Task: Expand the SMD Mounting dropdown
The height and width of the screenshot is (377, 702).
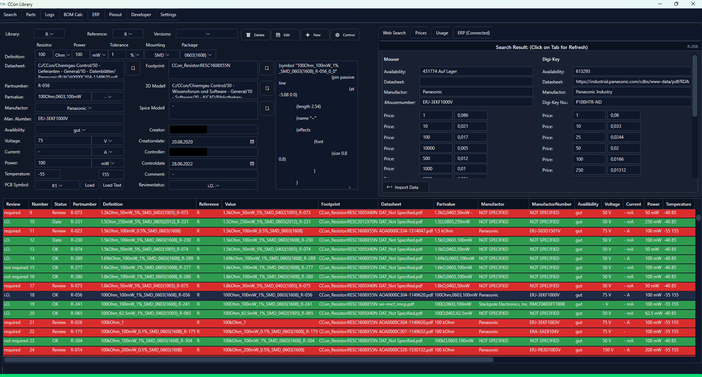Action: 162,55
